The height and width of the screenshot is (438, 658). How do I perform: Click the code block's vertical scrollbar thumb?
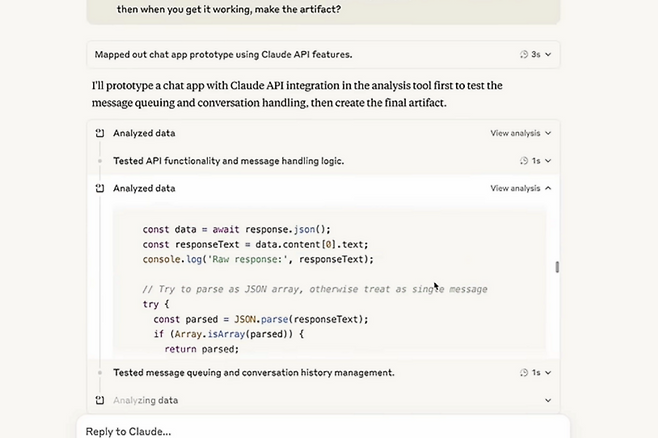[557, 267]
